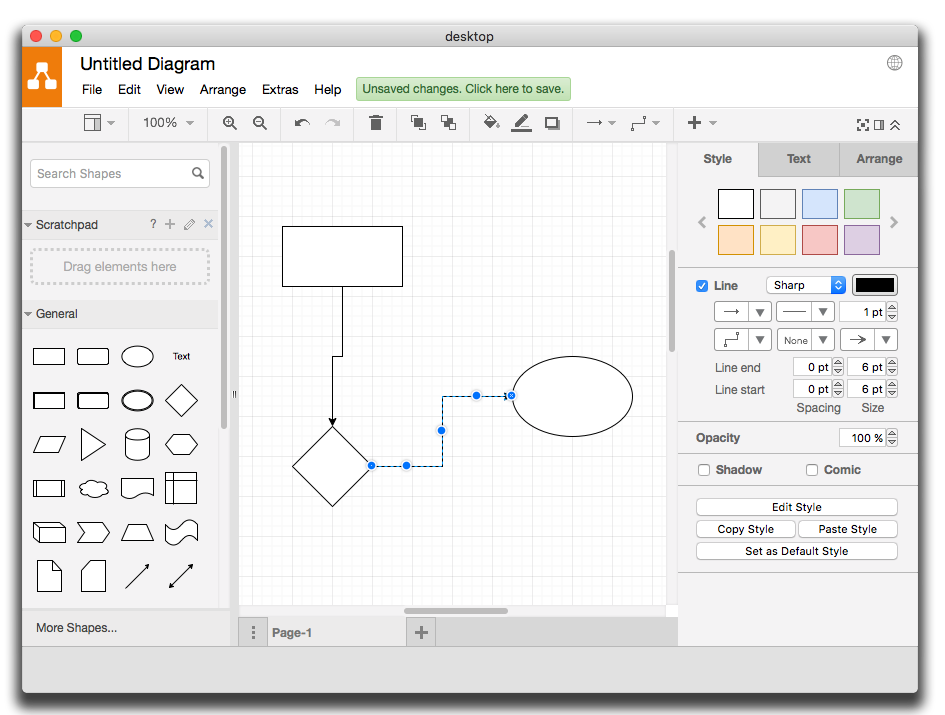
Task: Toggle format panel icon
Action: 879,125
